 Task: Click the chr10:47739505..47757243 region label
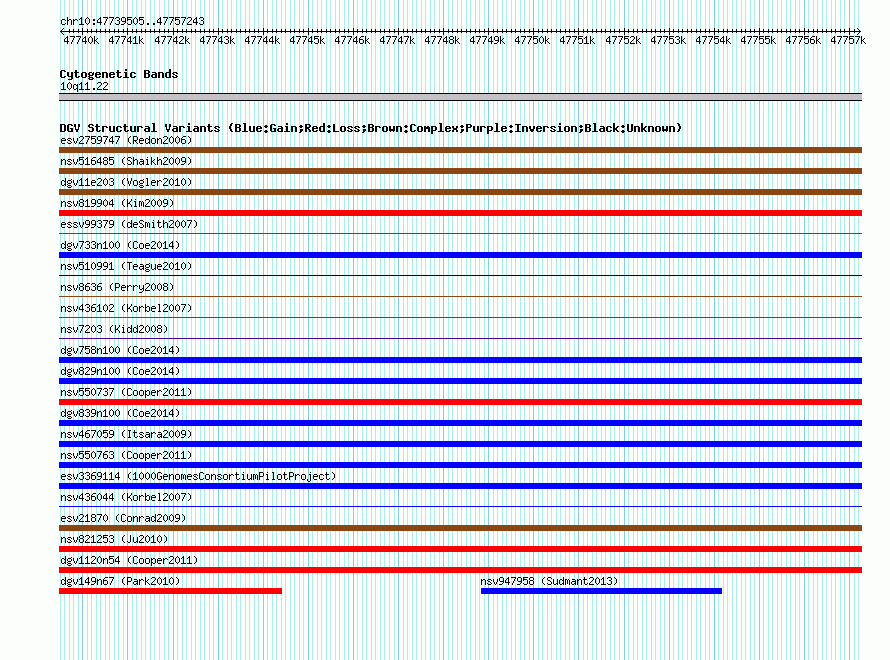tap(132, 21)
